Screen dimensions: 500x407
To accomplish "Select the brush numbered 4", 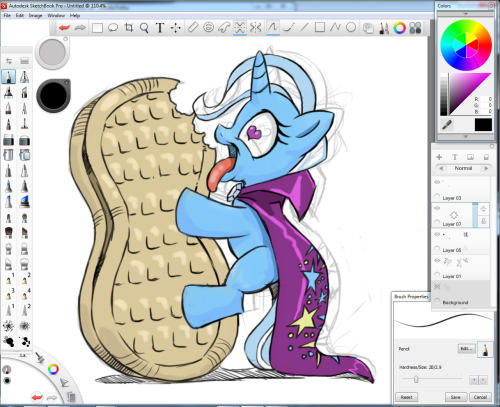I will click(25, 295).
